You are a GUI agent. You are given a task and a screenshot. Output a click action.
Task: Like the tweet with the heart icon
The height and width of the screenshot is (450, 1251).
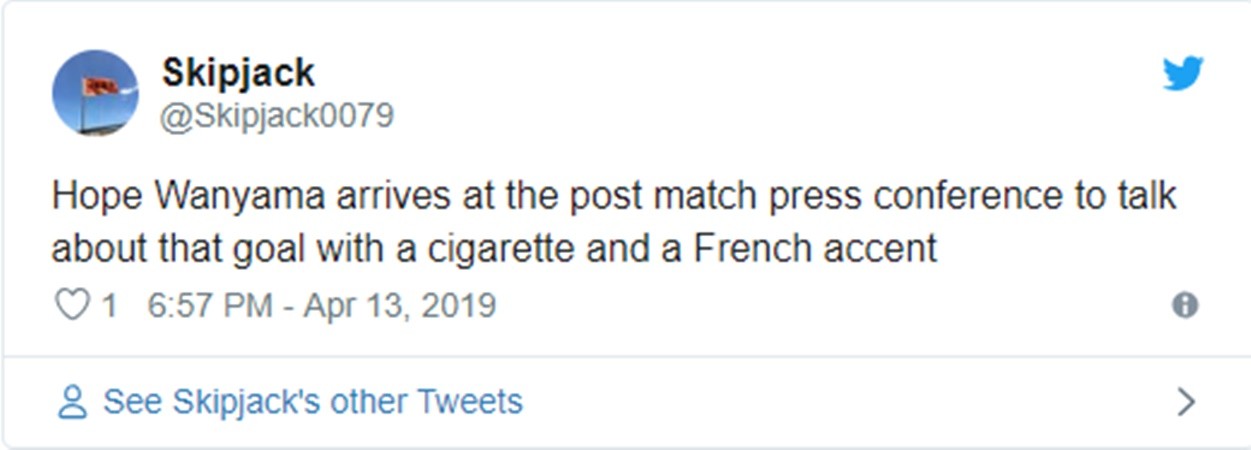71,305
